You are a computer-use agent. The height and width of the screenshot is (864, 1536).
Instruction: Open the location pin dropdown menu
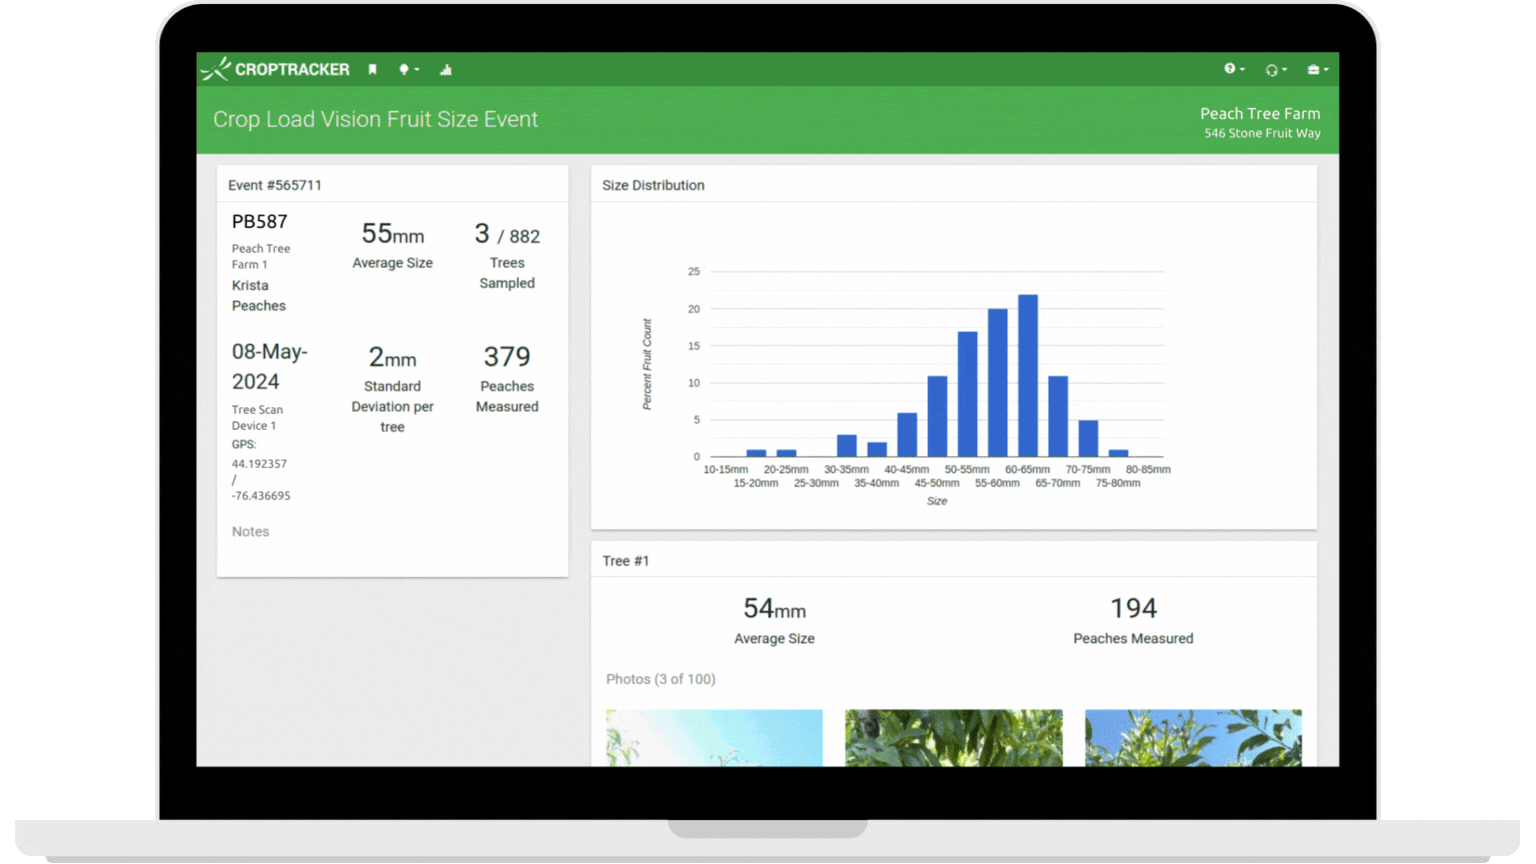(x=408, y=70)
